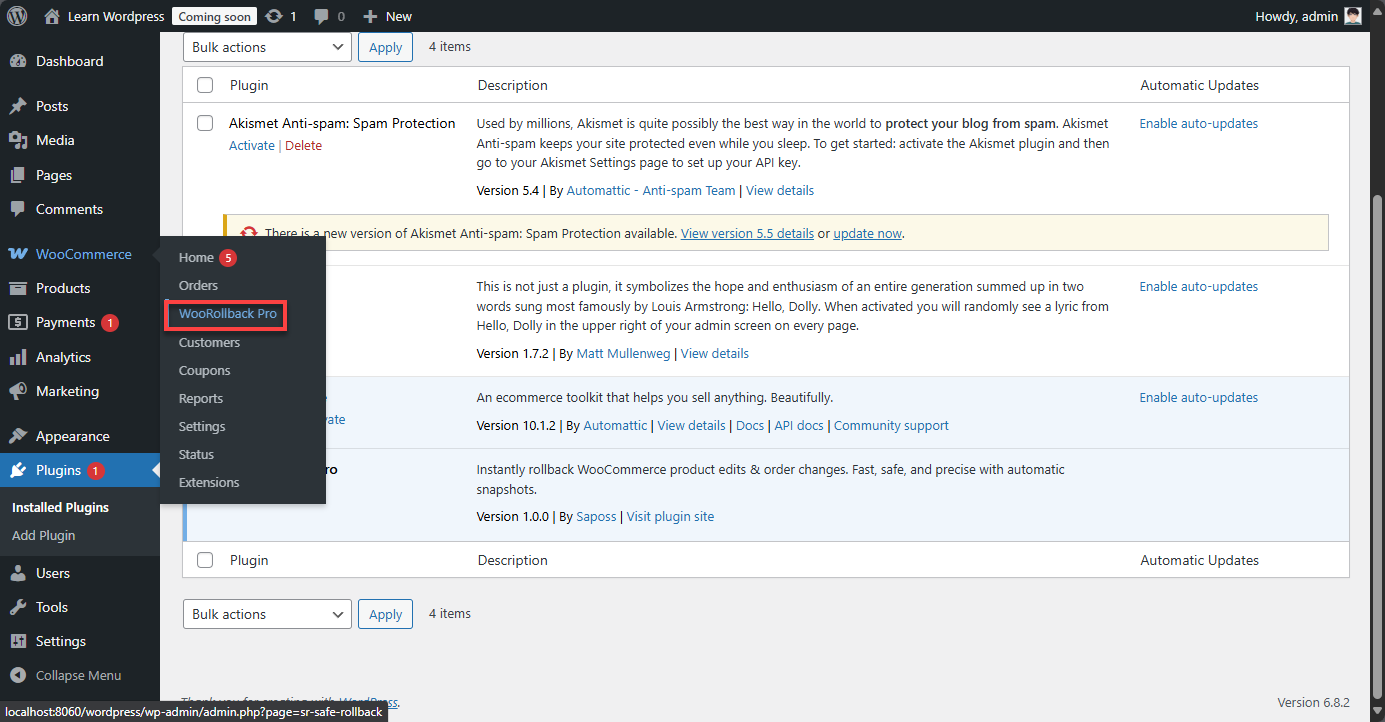Toggle select-all checkbox in table footer

tap(205, 560)
